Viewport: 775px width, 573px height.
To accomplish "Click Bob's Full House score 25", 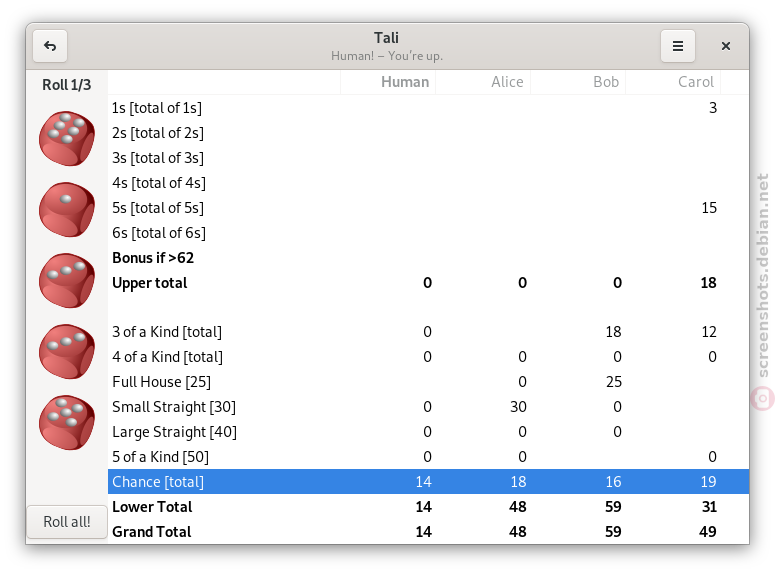I will (614, 382).
